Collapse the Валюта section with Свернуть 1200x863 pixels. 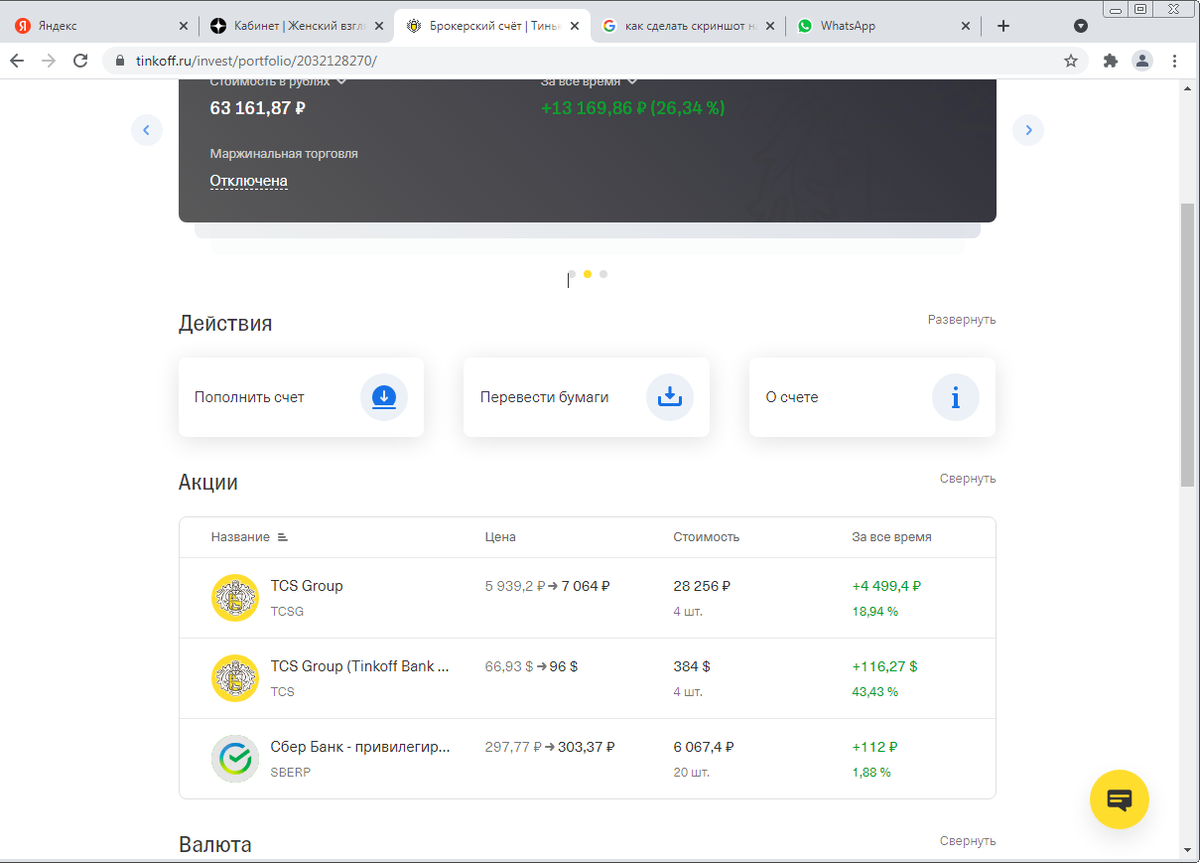click(968, 841)
